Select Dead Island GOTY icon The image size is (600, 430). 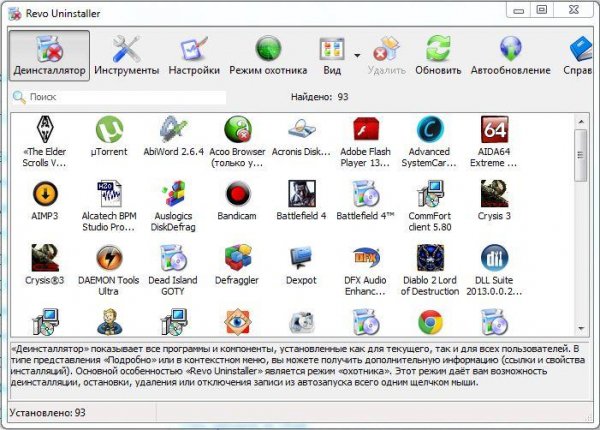tap(174, 258)
